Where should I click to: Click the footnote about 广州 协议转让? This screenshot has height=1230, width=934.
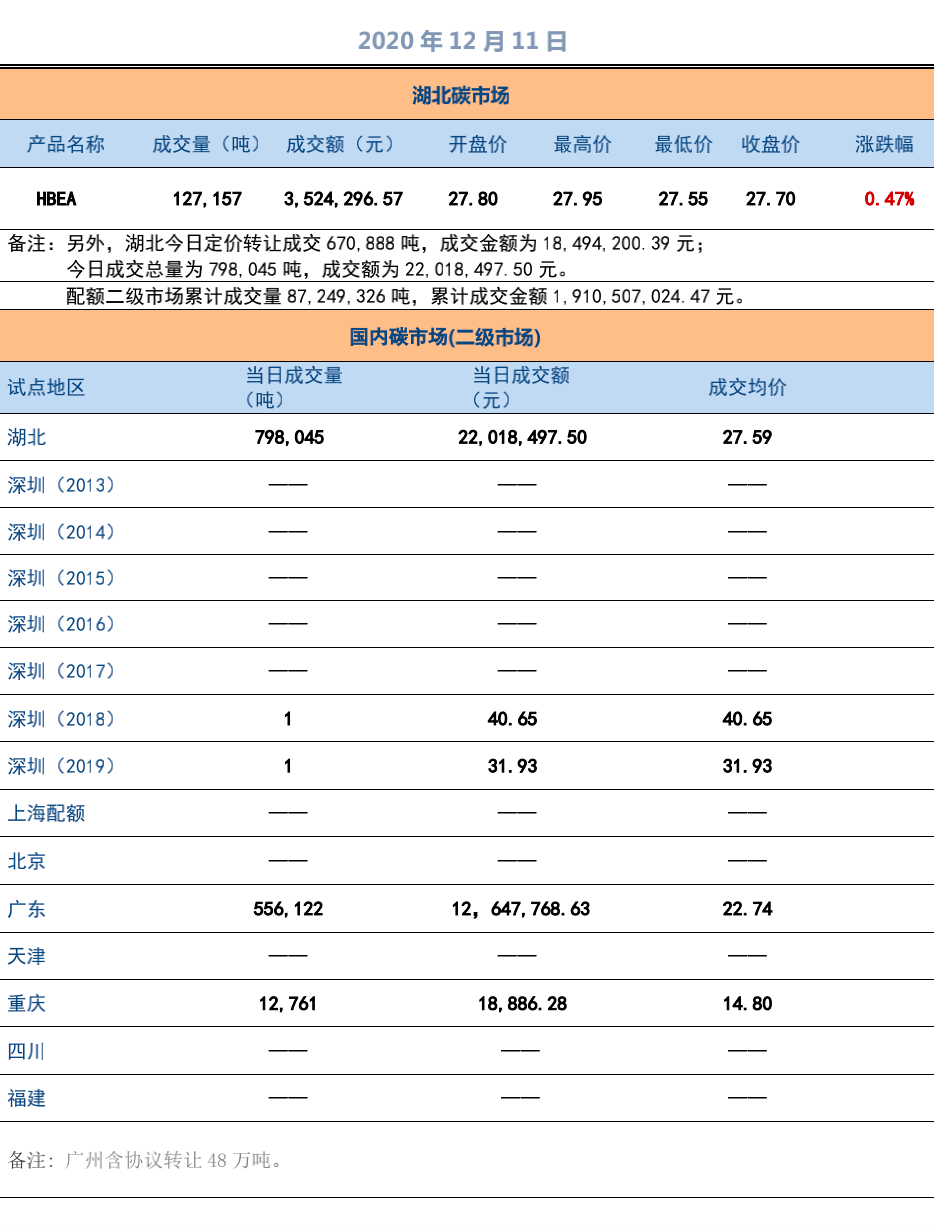(x=146, y=1160)
